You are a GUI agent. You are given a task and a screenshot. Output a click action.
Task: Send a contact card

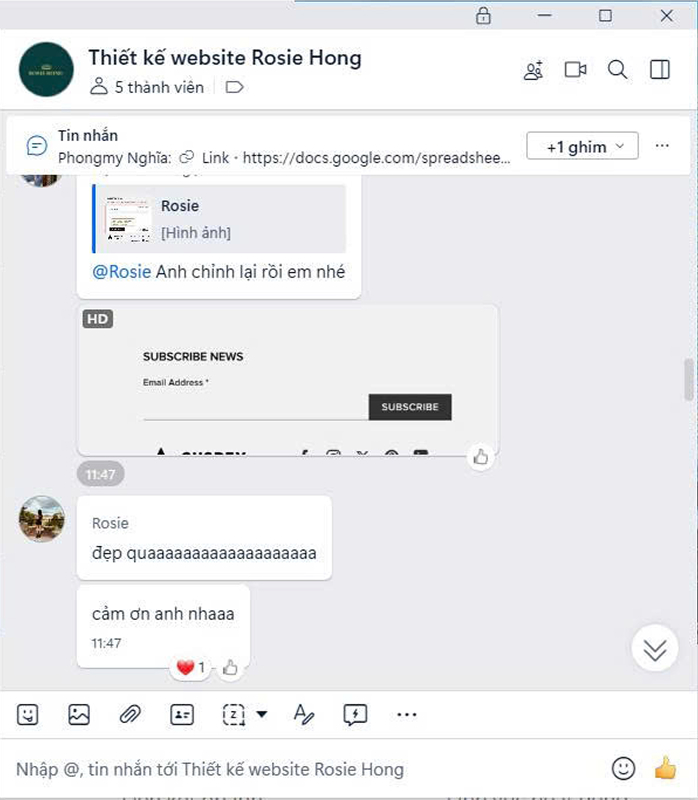click(182, 714)
